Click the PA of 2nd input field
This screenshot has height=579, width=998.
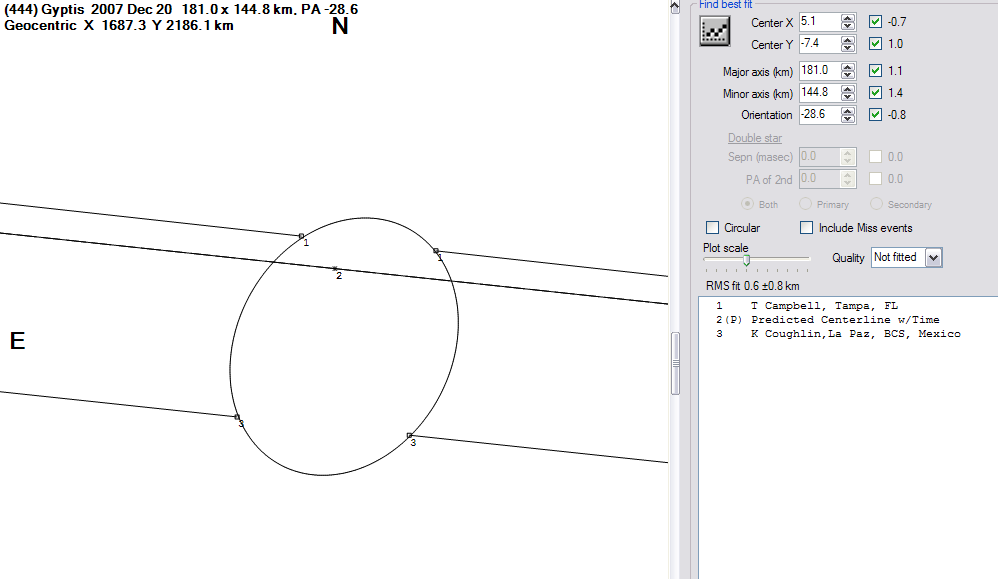[x=820, y=179]
